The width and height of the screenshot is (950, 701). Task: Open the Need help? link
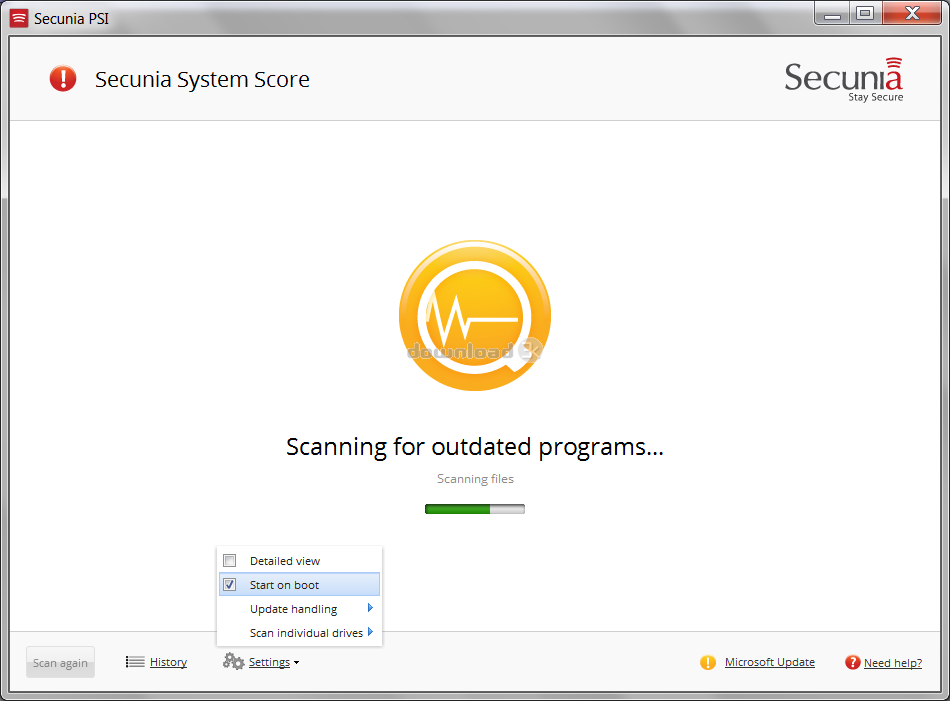pyautogui.click(x=892, y=663)
